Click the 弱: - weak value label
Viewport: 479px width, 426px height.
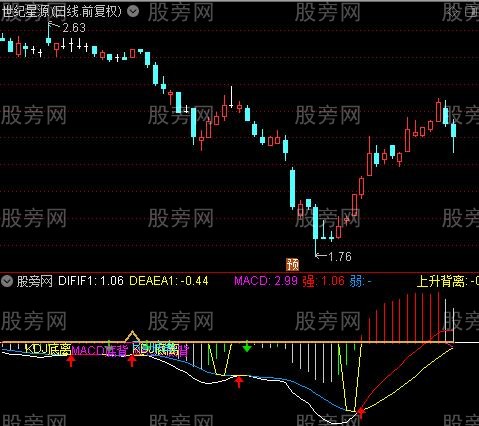(360, 281)
